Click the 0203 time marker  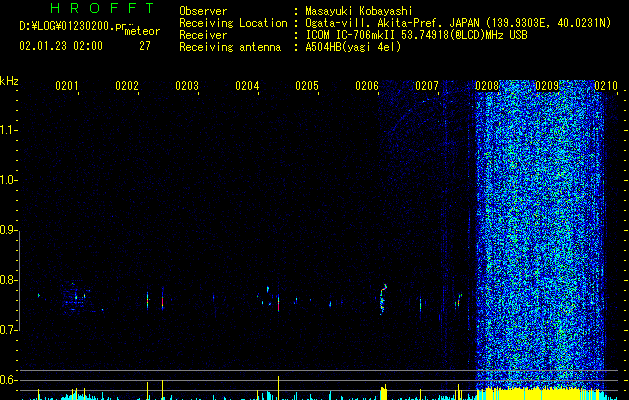(187, 86)
